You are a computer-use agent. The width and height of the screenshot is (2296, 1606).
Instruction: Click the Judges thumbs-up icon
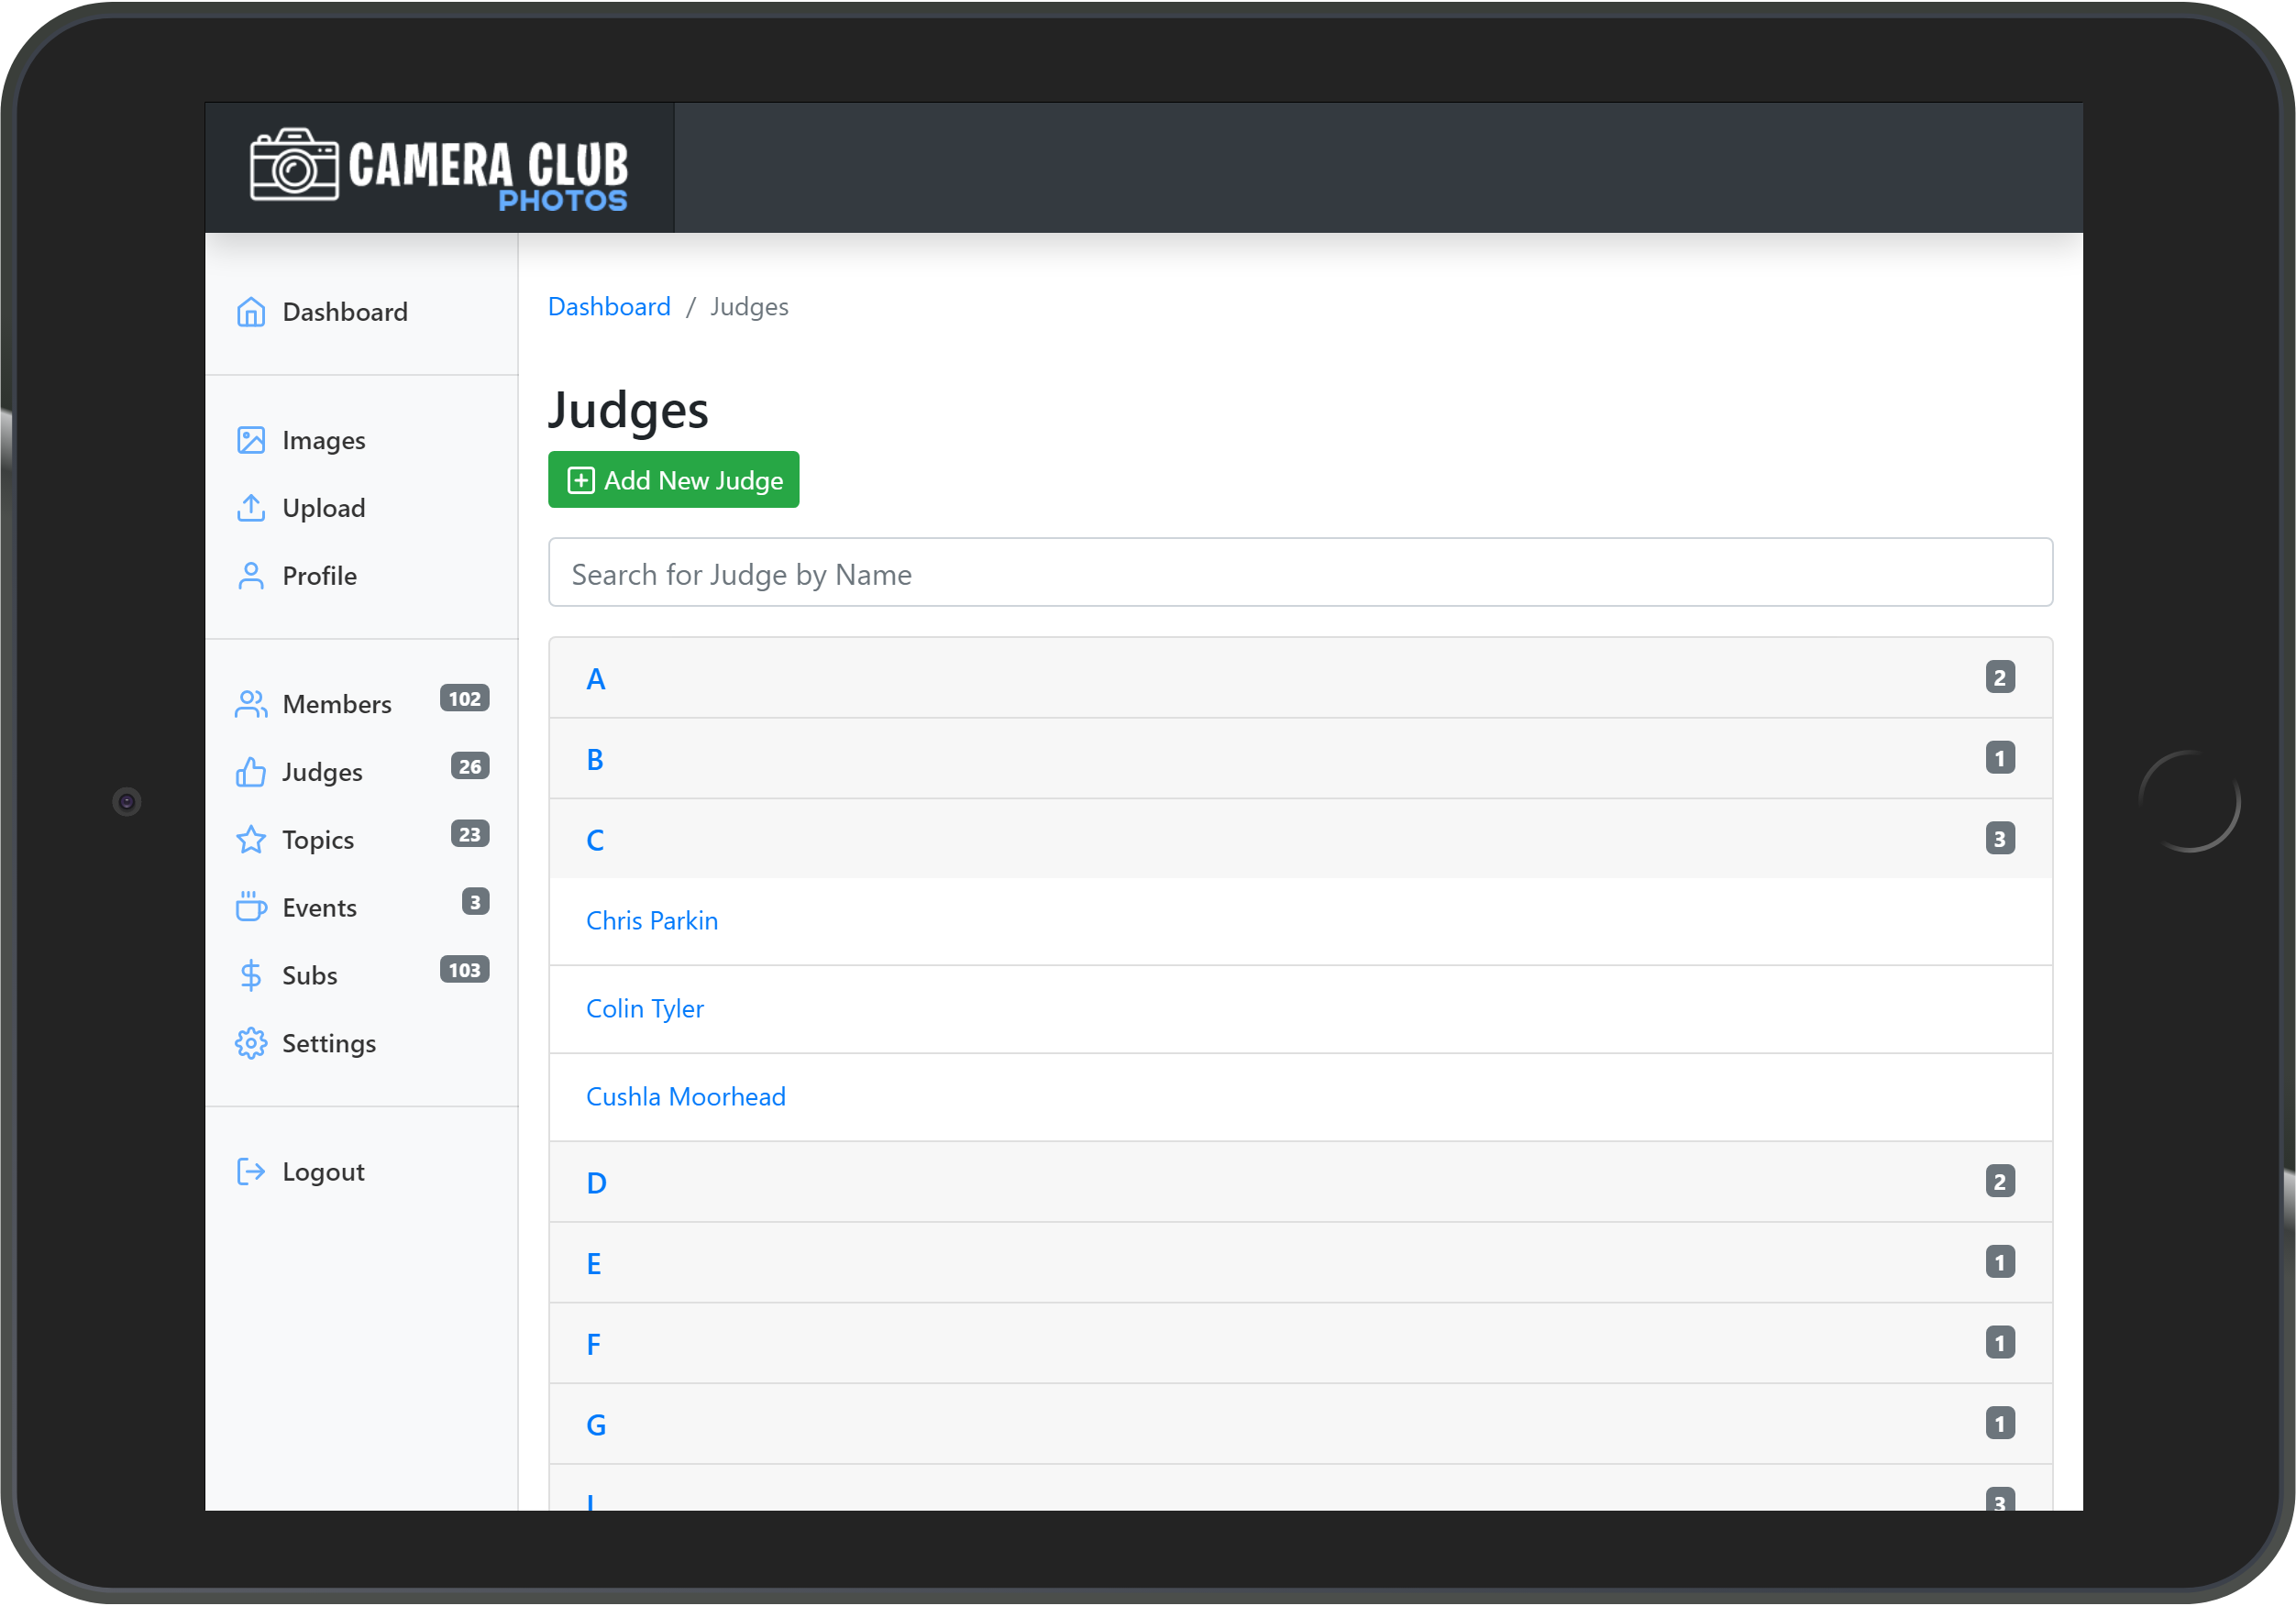[250, 772]
